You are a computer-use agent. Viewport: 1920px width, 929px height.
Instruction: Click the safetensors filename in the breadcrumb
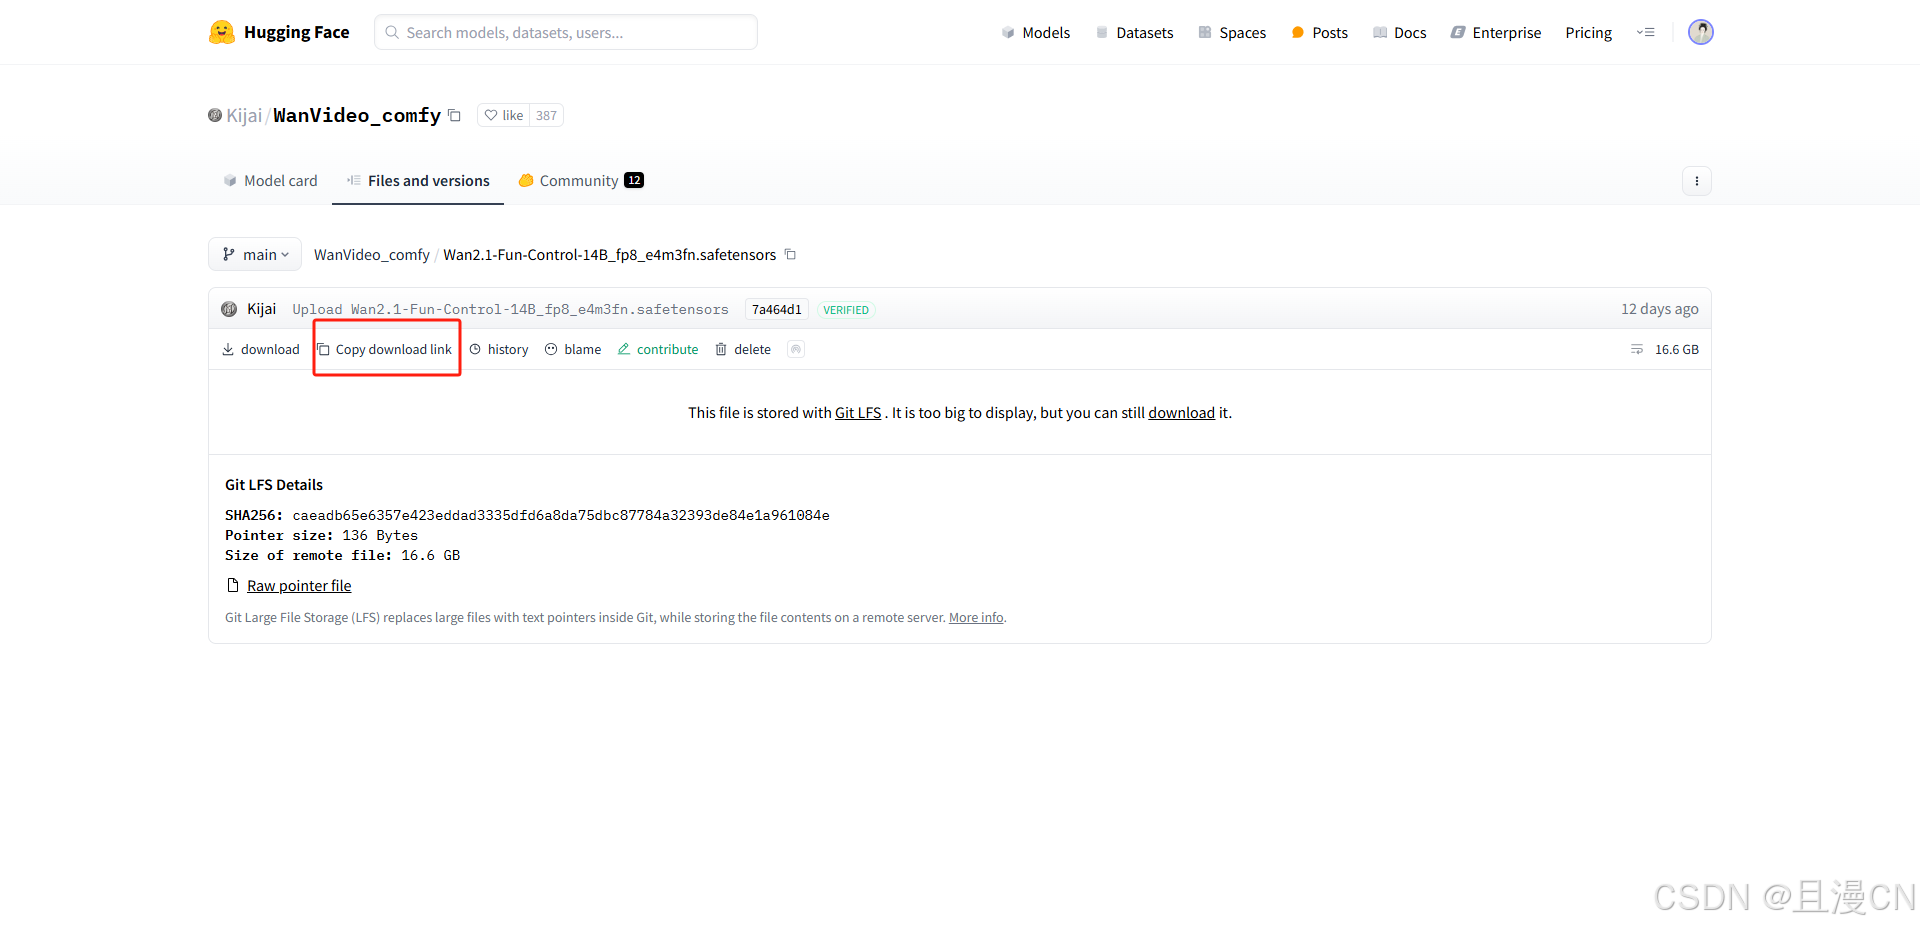pos(609,255)
